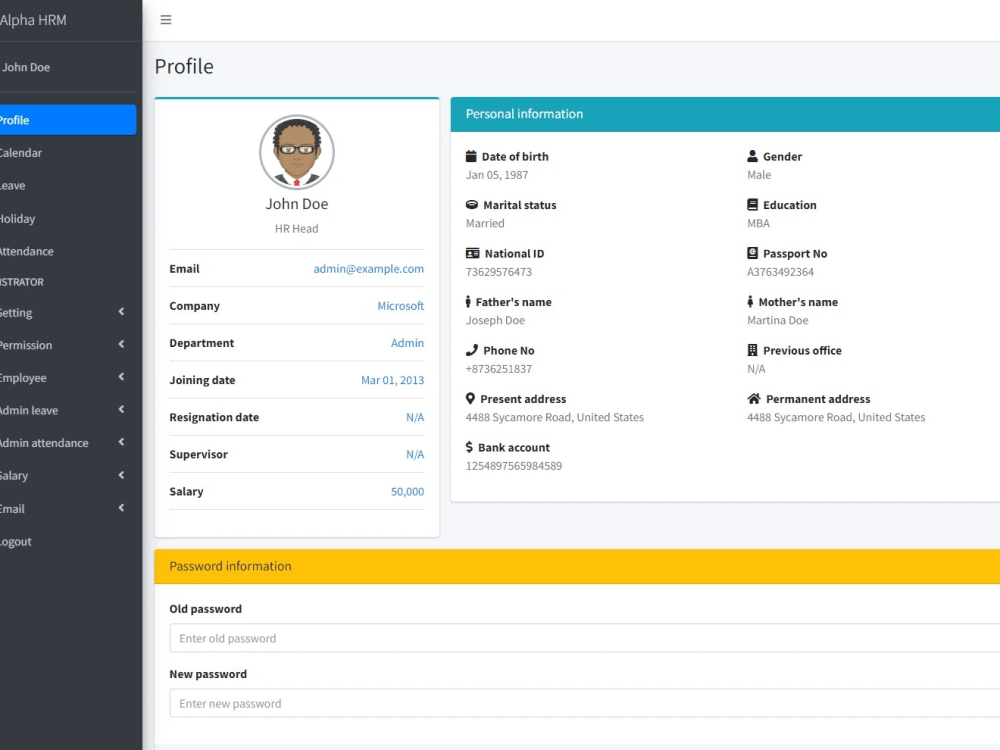This screenshot has height=750, width=1000.
Task: Click the Joseph Doe father's name value
Action: [496, 320]
